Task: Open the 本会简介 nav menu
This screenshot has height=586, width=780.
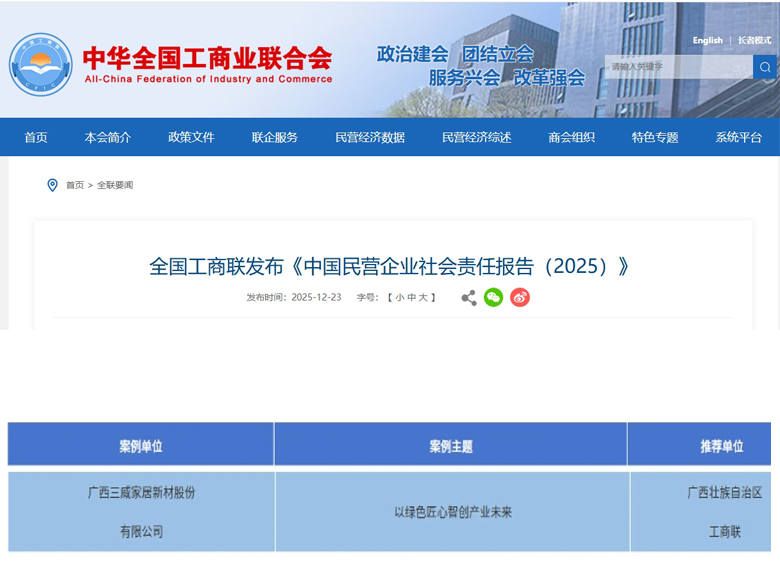Action: (108, 137)
